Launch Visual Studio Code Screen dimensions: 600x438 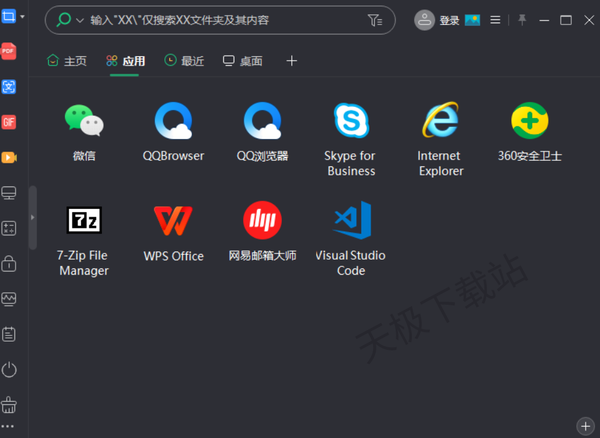[x=352, y=220]
